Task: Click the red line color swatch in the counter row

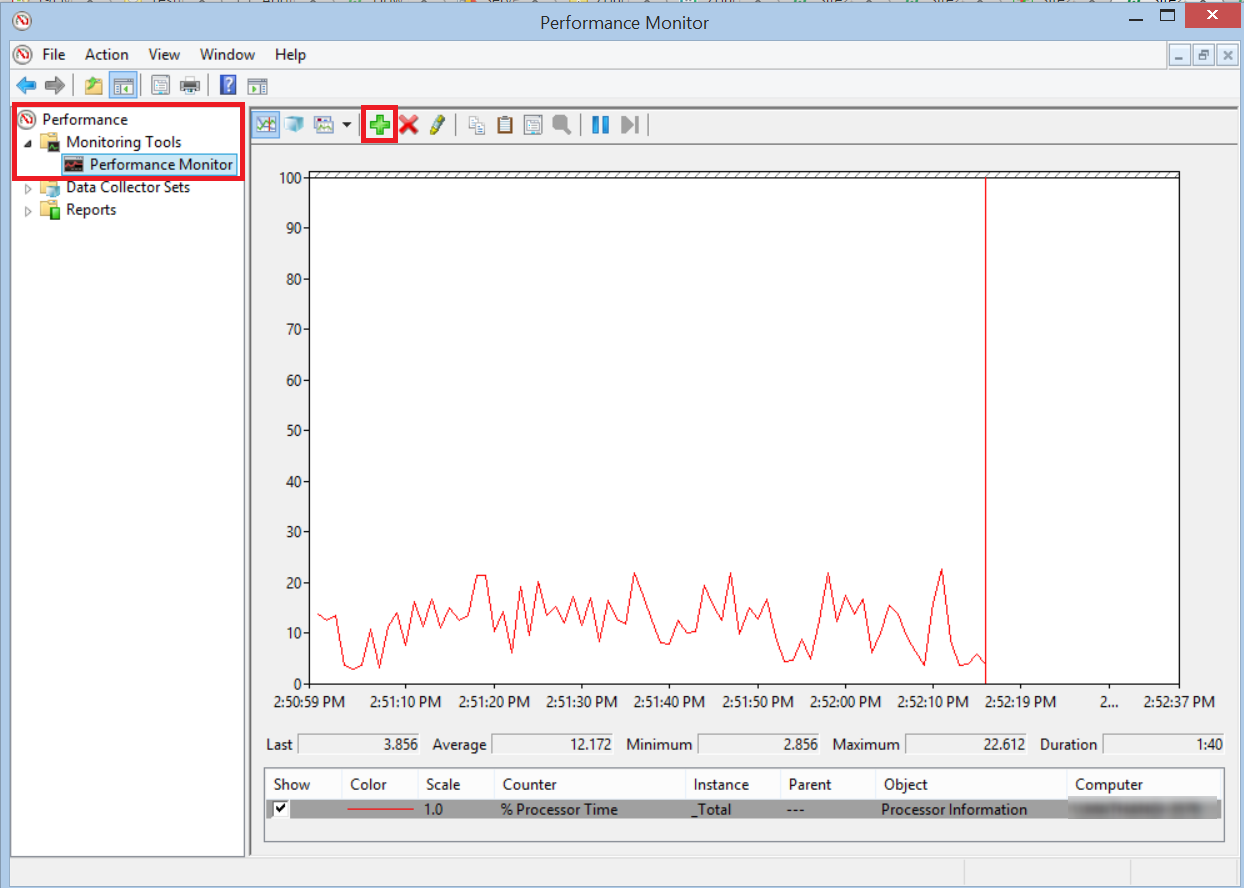Action: point(380,809)
